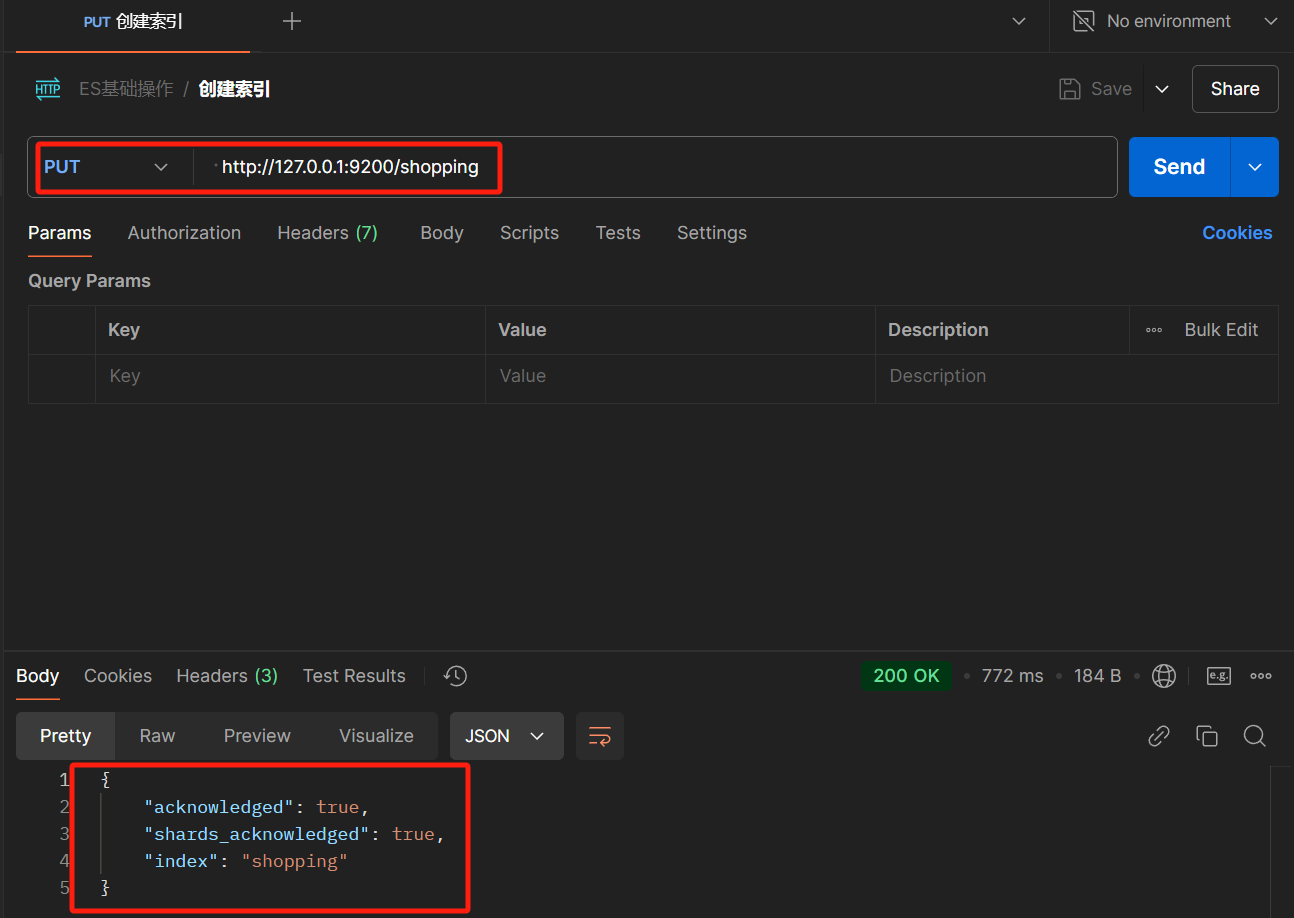
Task: Open the JSON format dropdown
Action: pyautogui.click(x=507, y=736)
